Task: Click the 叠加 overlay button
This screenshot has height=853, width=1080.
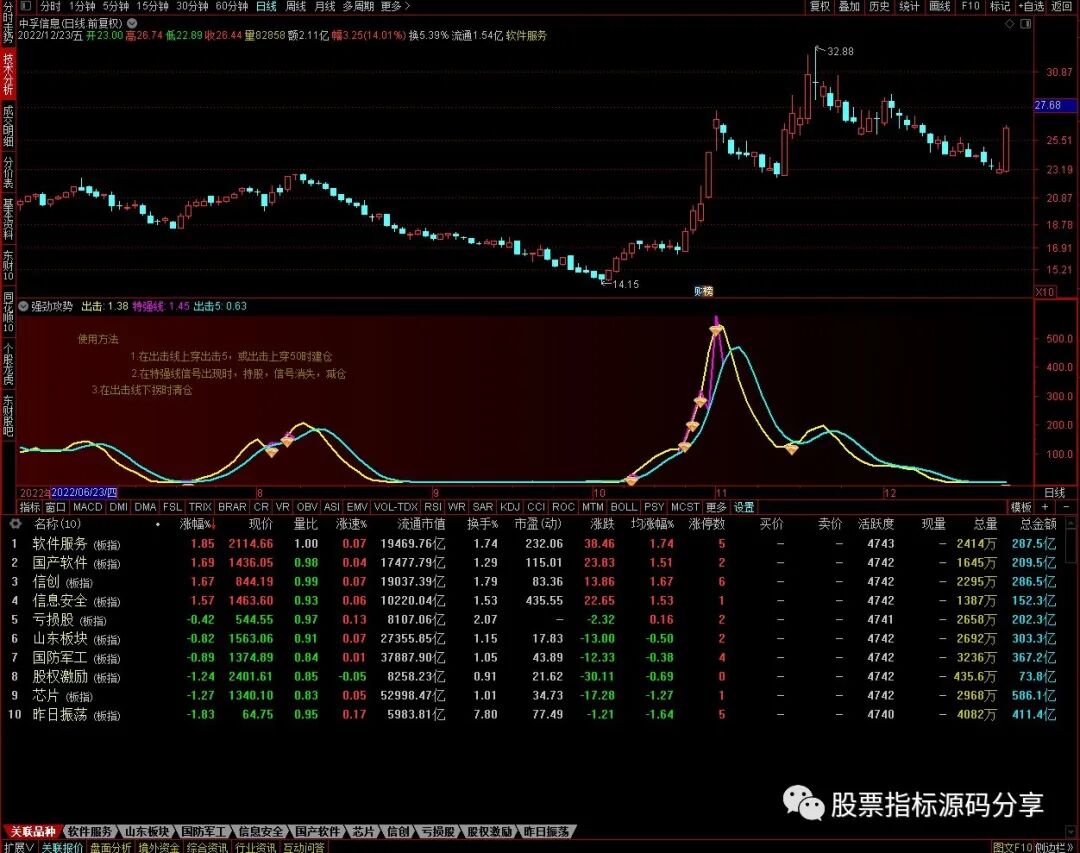Action: (x=849, y=6)
